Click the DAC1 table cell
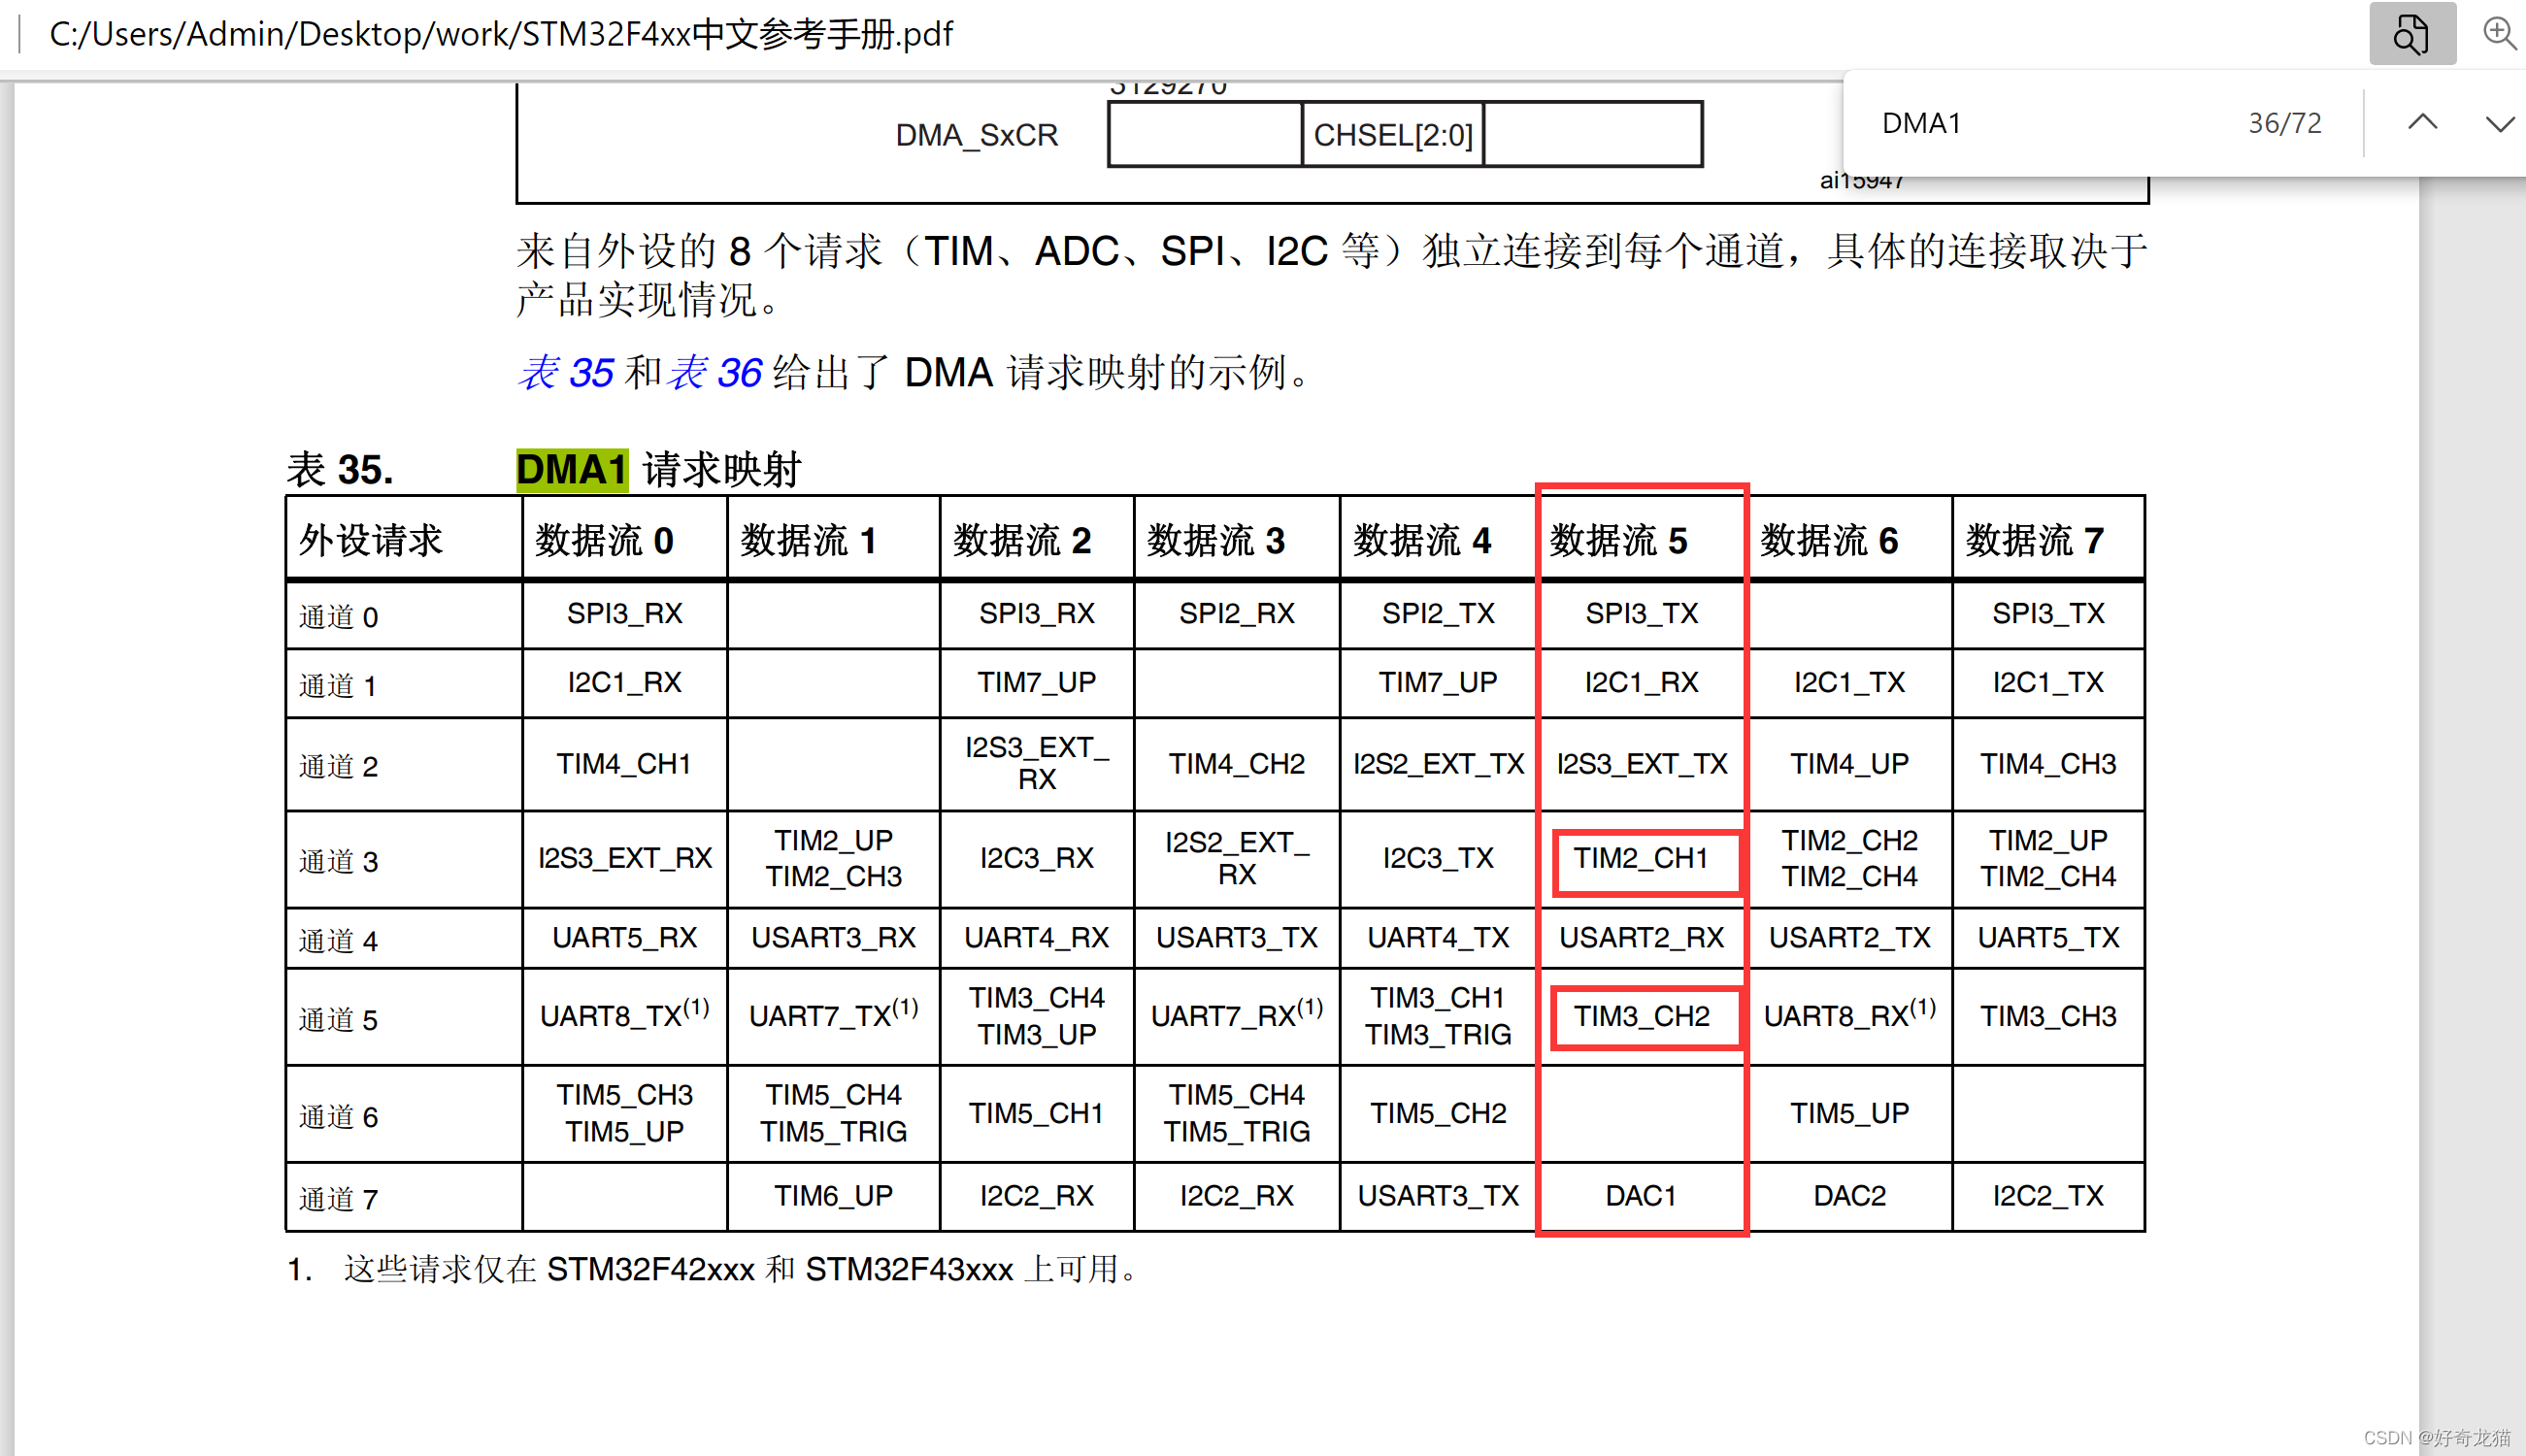 pyautogui.click(x=1640, y=1196)
